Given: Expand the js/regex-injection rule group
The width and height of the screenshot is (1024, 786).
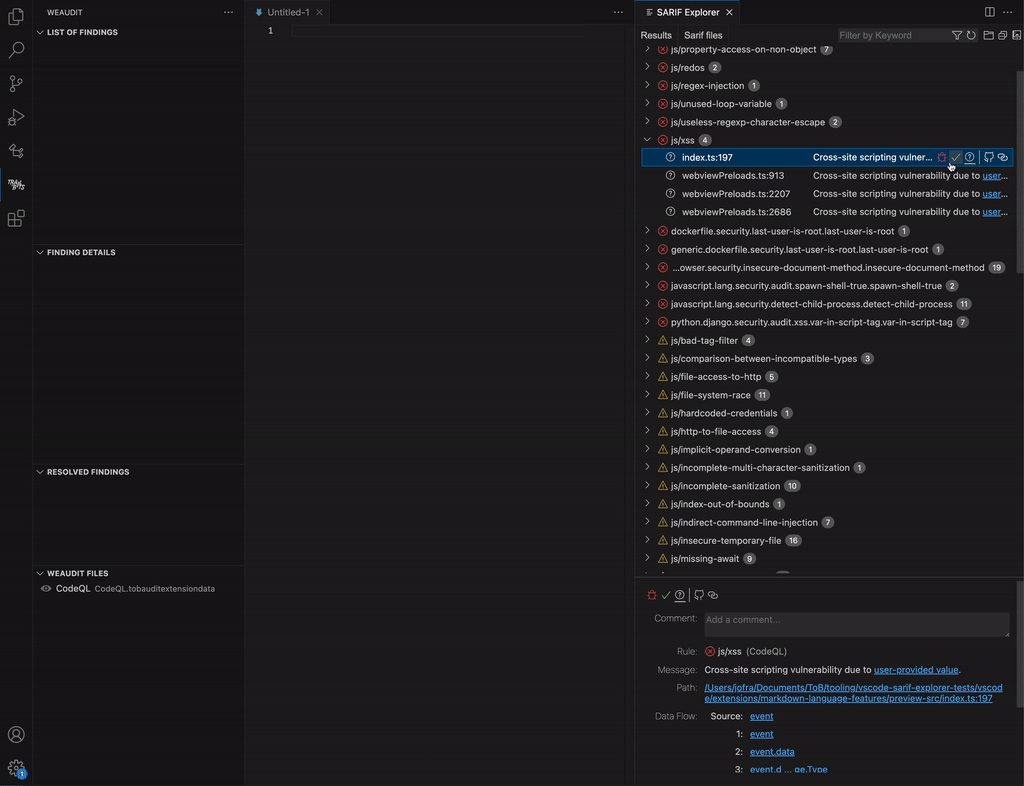Looking at the screenshot, I should pos(647,85).
